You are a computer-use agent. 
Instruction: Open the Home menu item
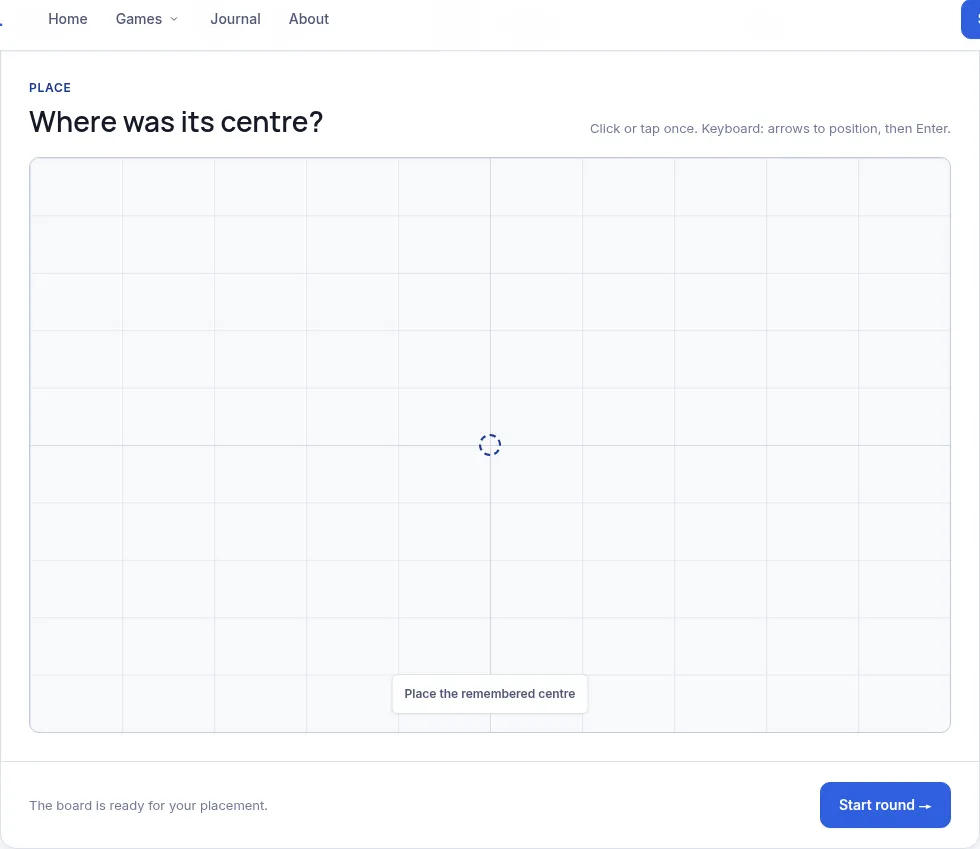68,19
